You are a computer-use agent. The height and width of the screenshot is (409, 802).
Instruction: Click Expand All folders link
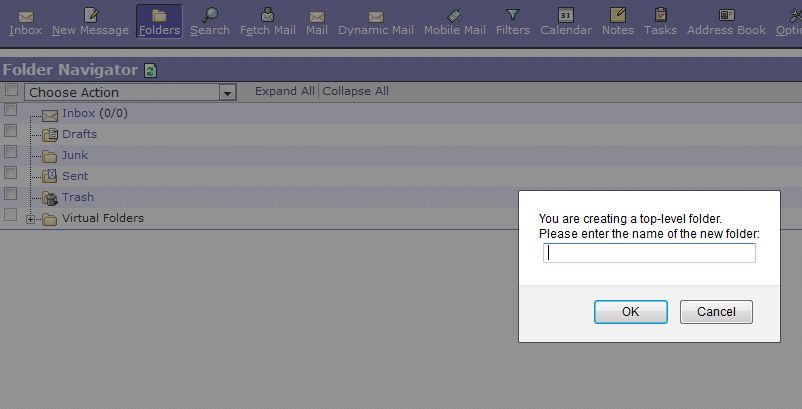pos(284,91)
